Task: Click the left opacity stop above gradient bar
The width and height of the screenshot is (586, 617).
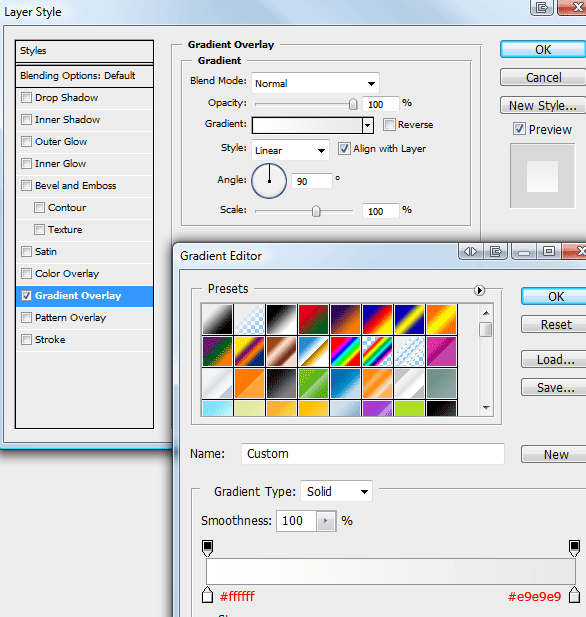Action: (207, 548)
